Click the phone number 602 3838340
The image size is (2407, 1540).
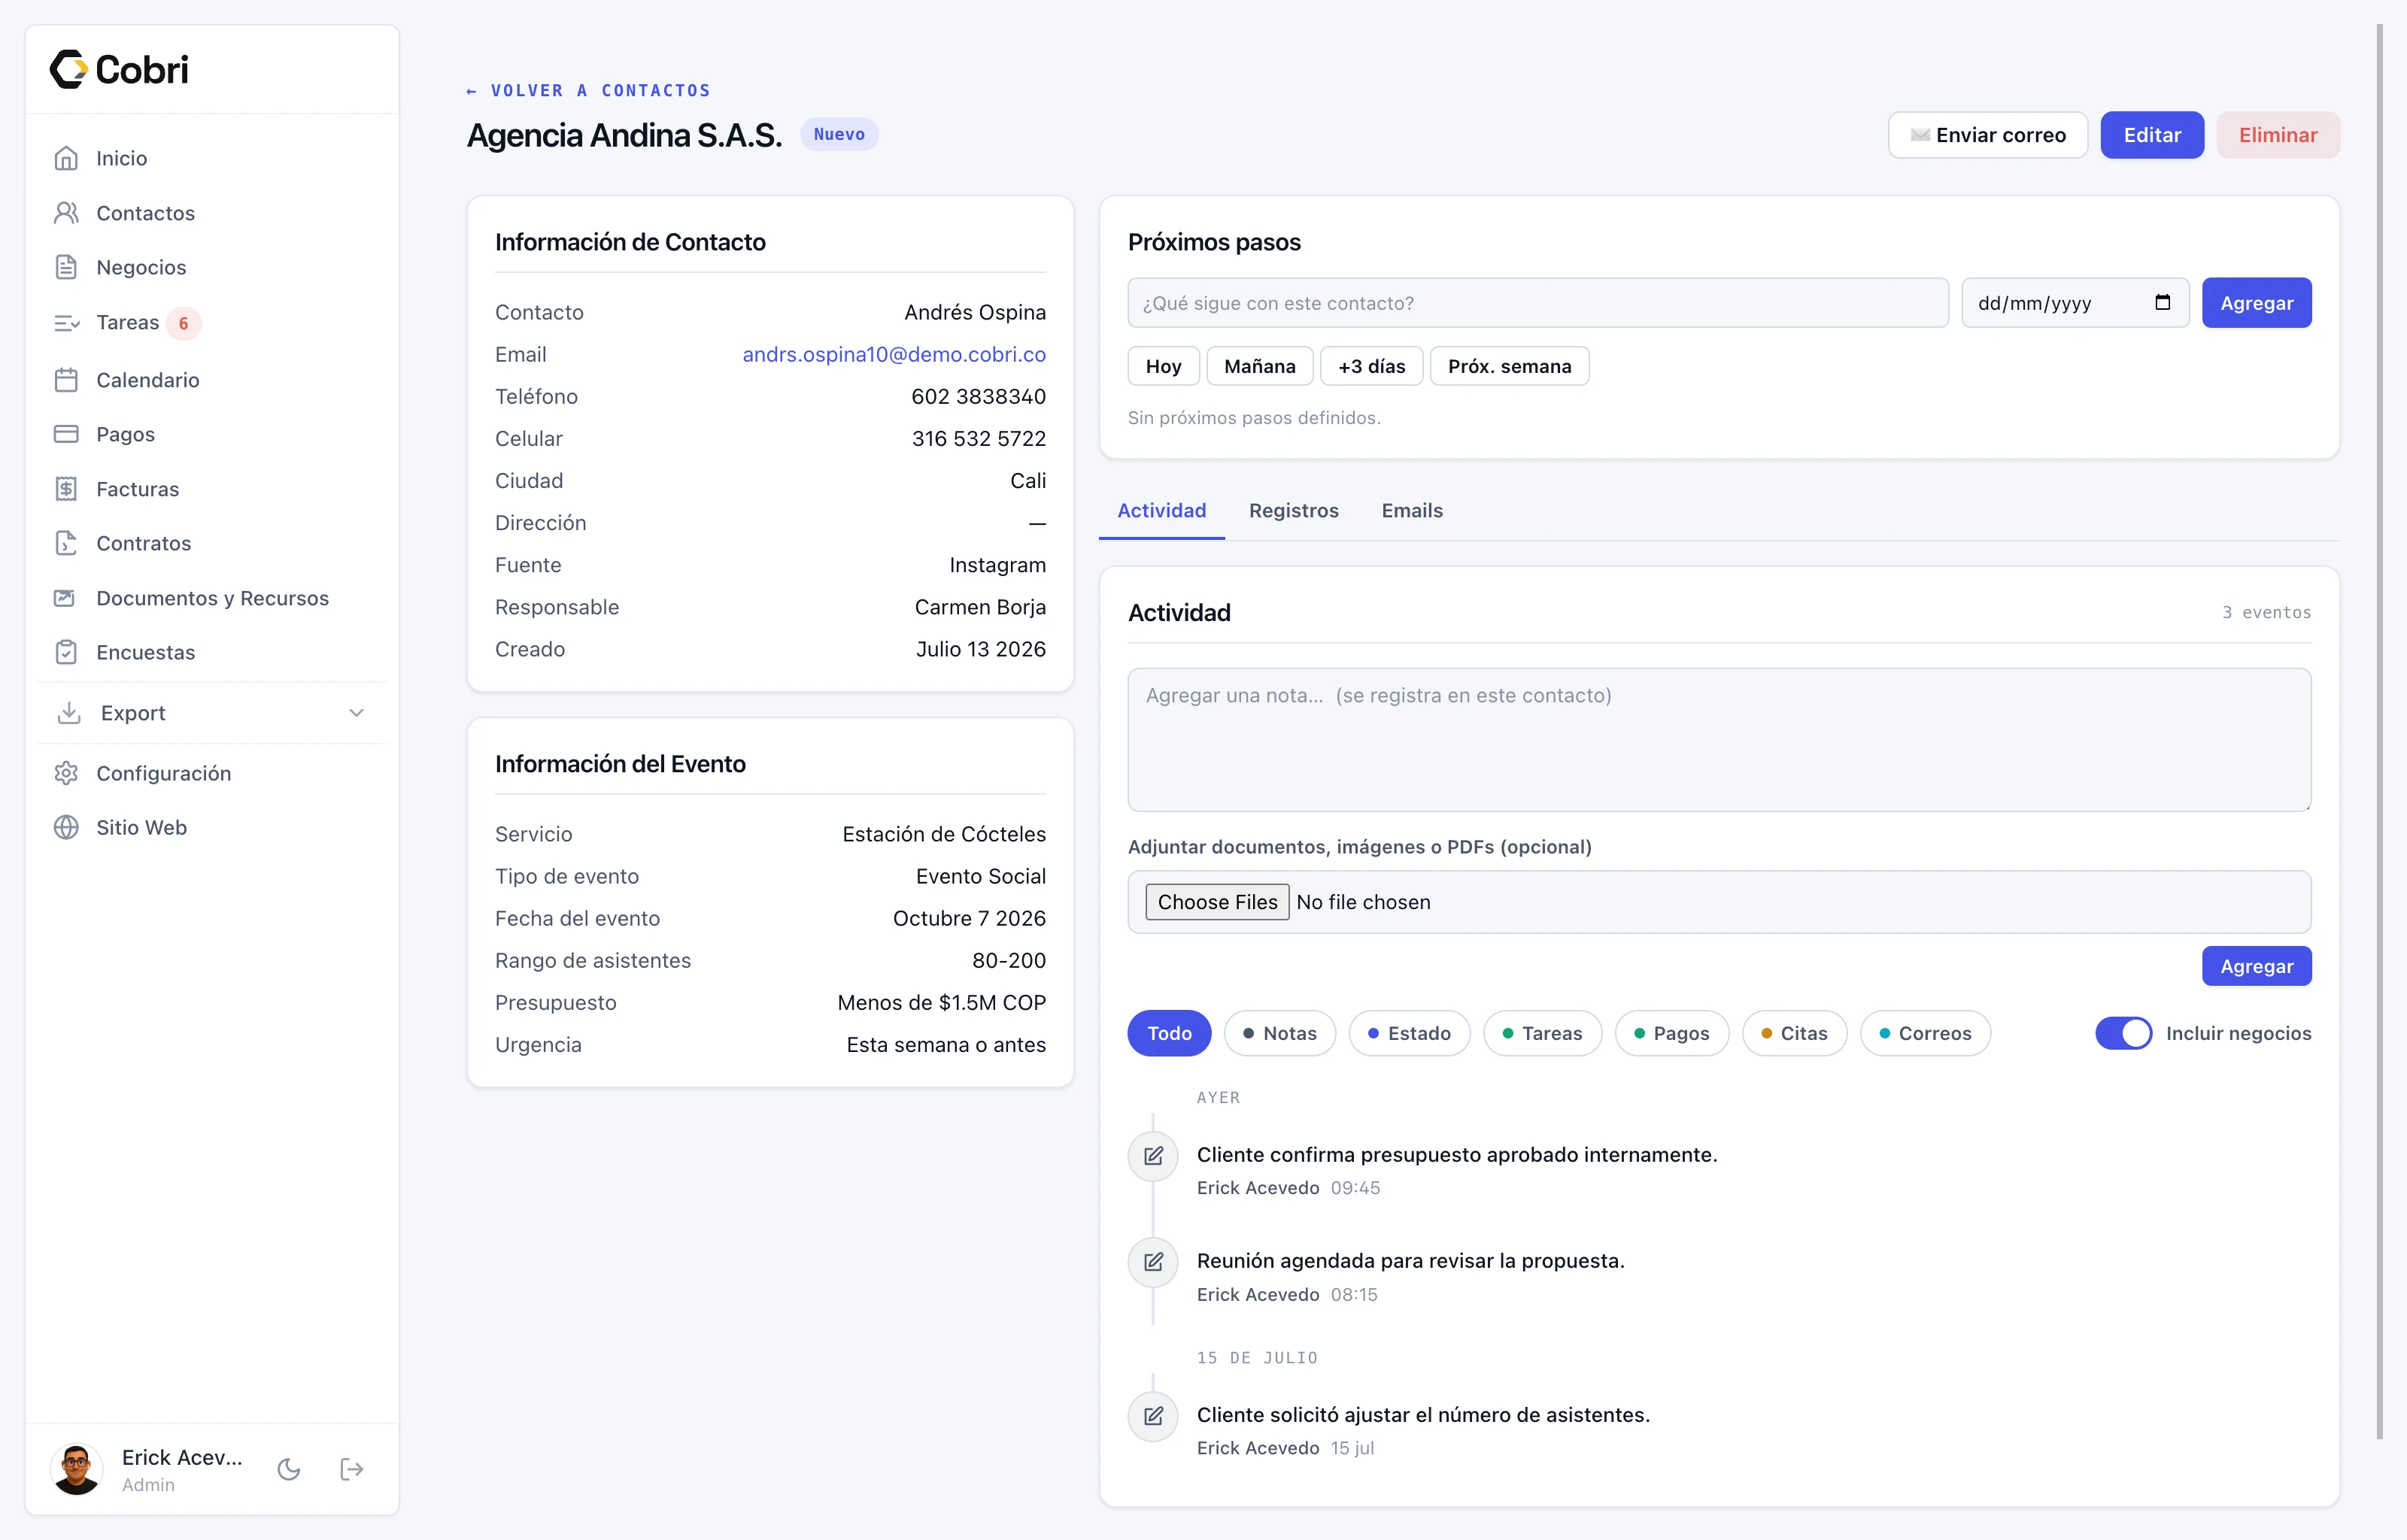pos(978,396)
